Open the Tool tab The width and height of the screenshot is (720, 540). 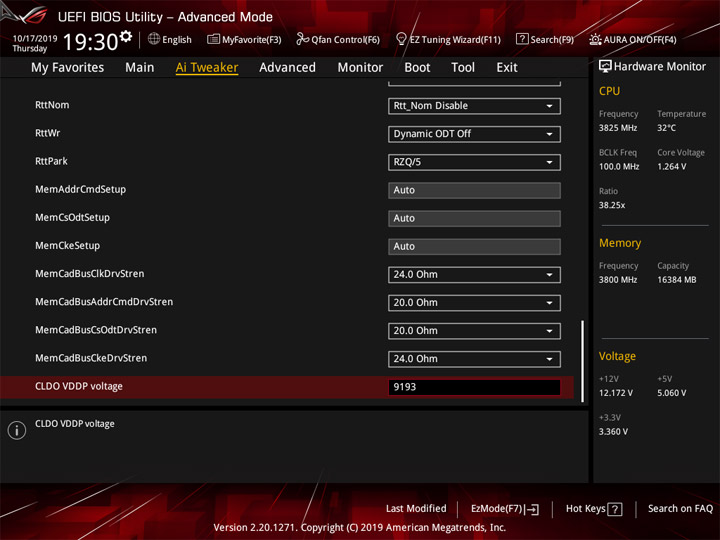coord(463,68)
